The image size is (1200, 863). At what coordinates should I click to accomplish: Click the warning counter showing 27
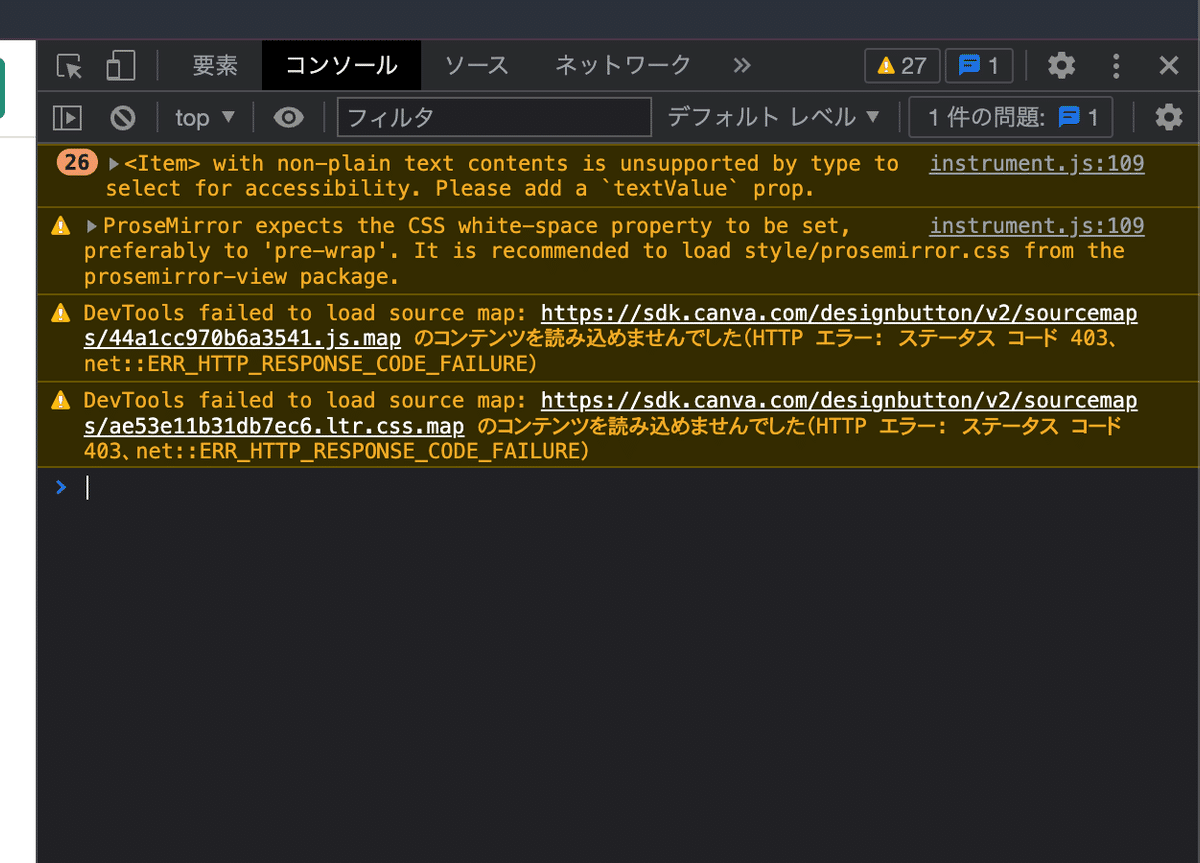(x=901, y=65)
